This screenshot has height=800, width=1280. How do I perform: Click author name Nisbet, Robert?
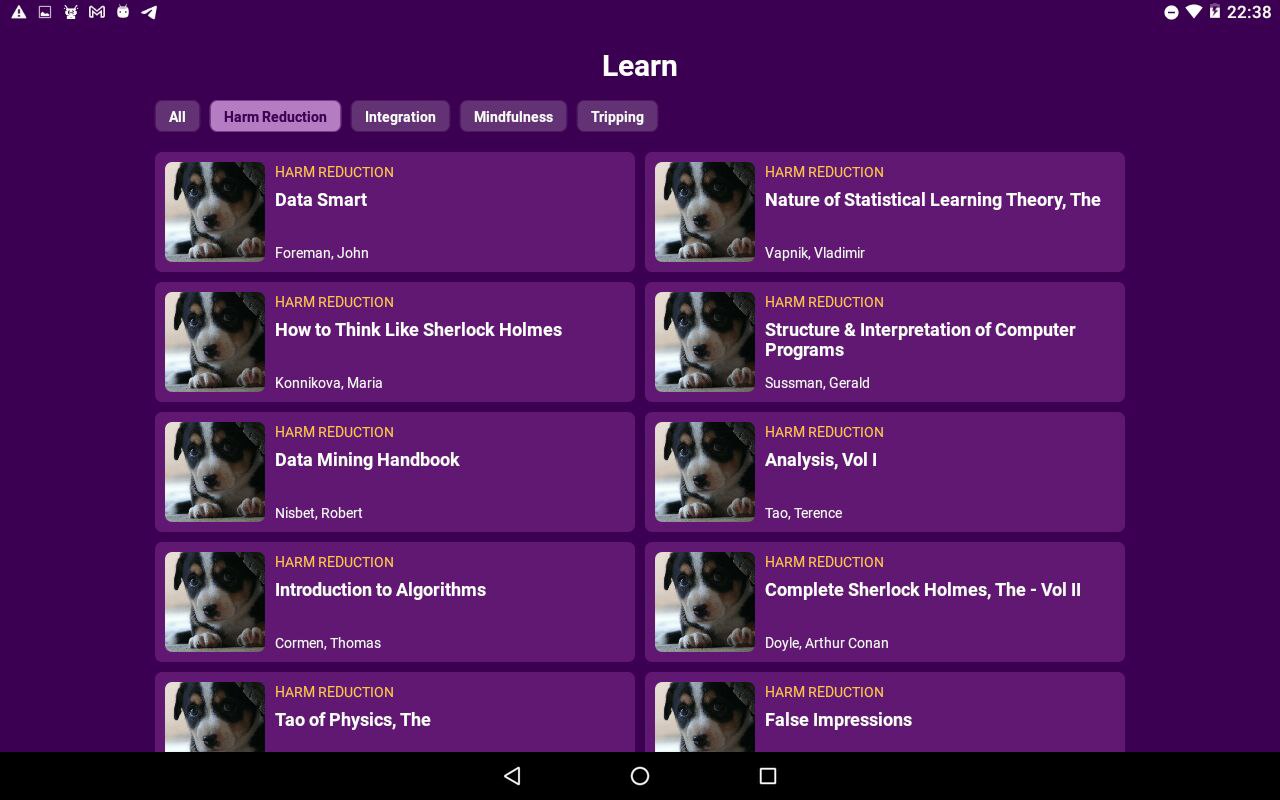coord(319,513)
